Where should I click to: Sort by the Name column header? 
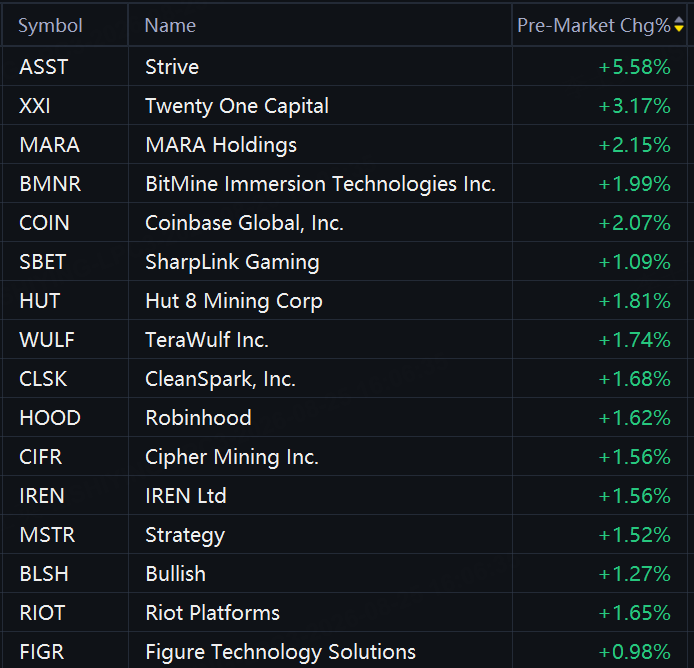pyautogui.click(x=170, y=26)
